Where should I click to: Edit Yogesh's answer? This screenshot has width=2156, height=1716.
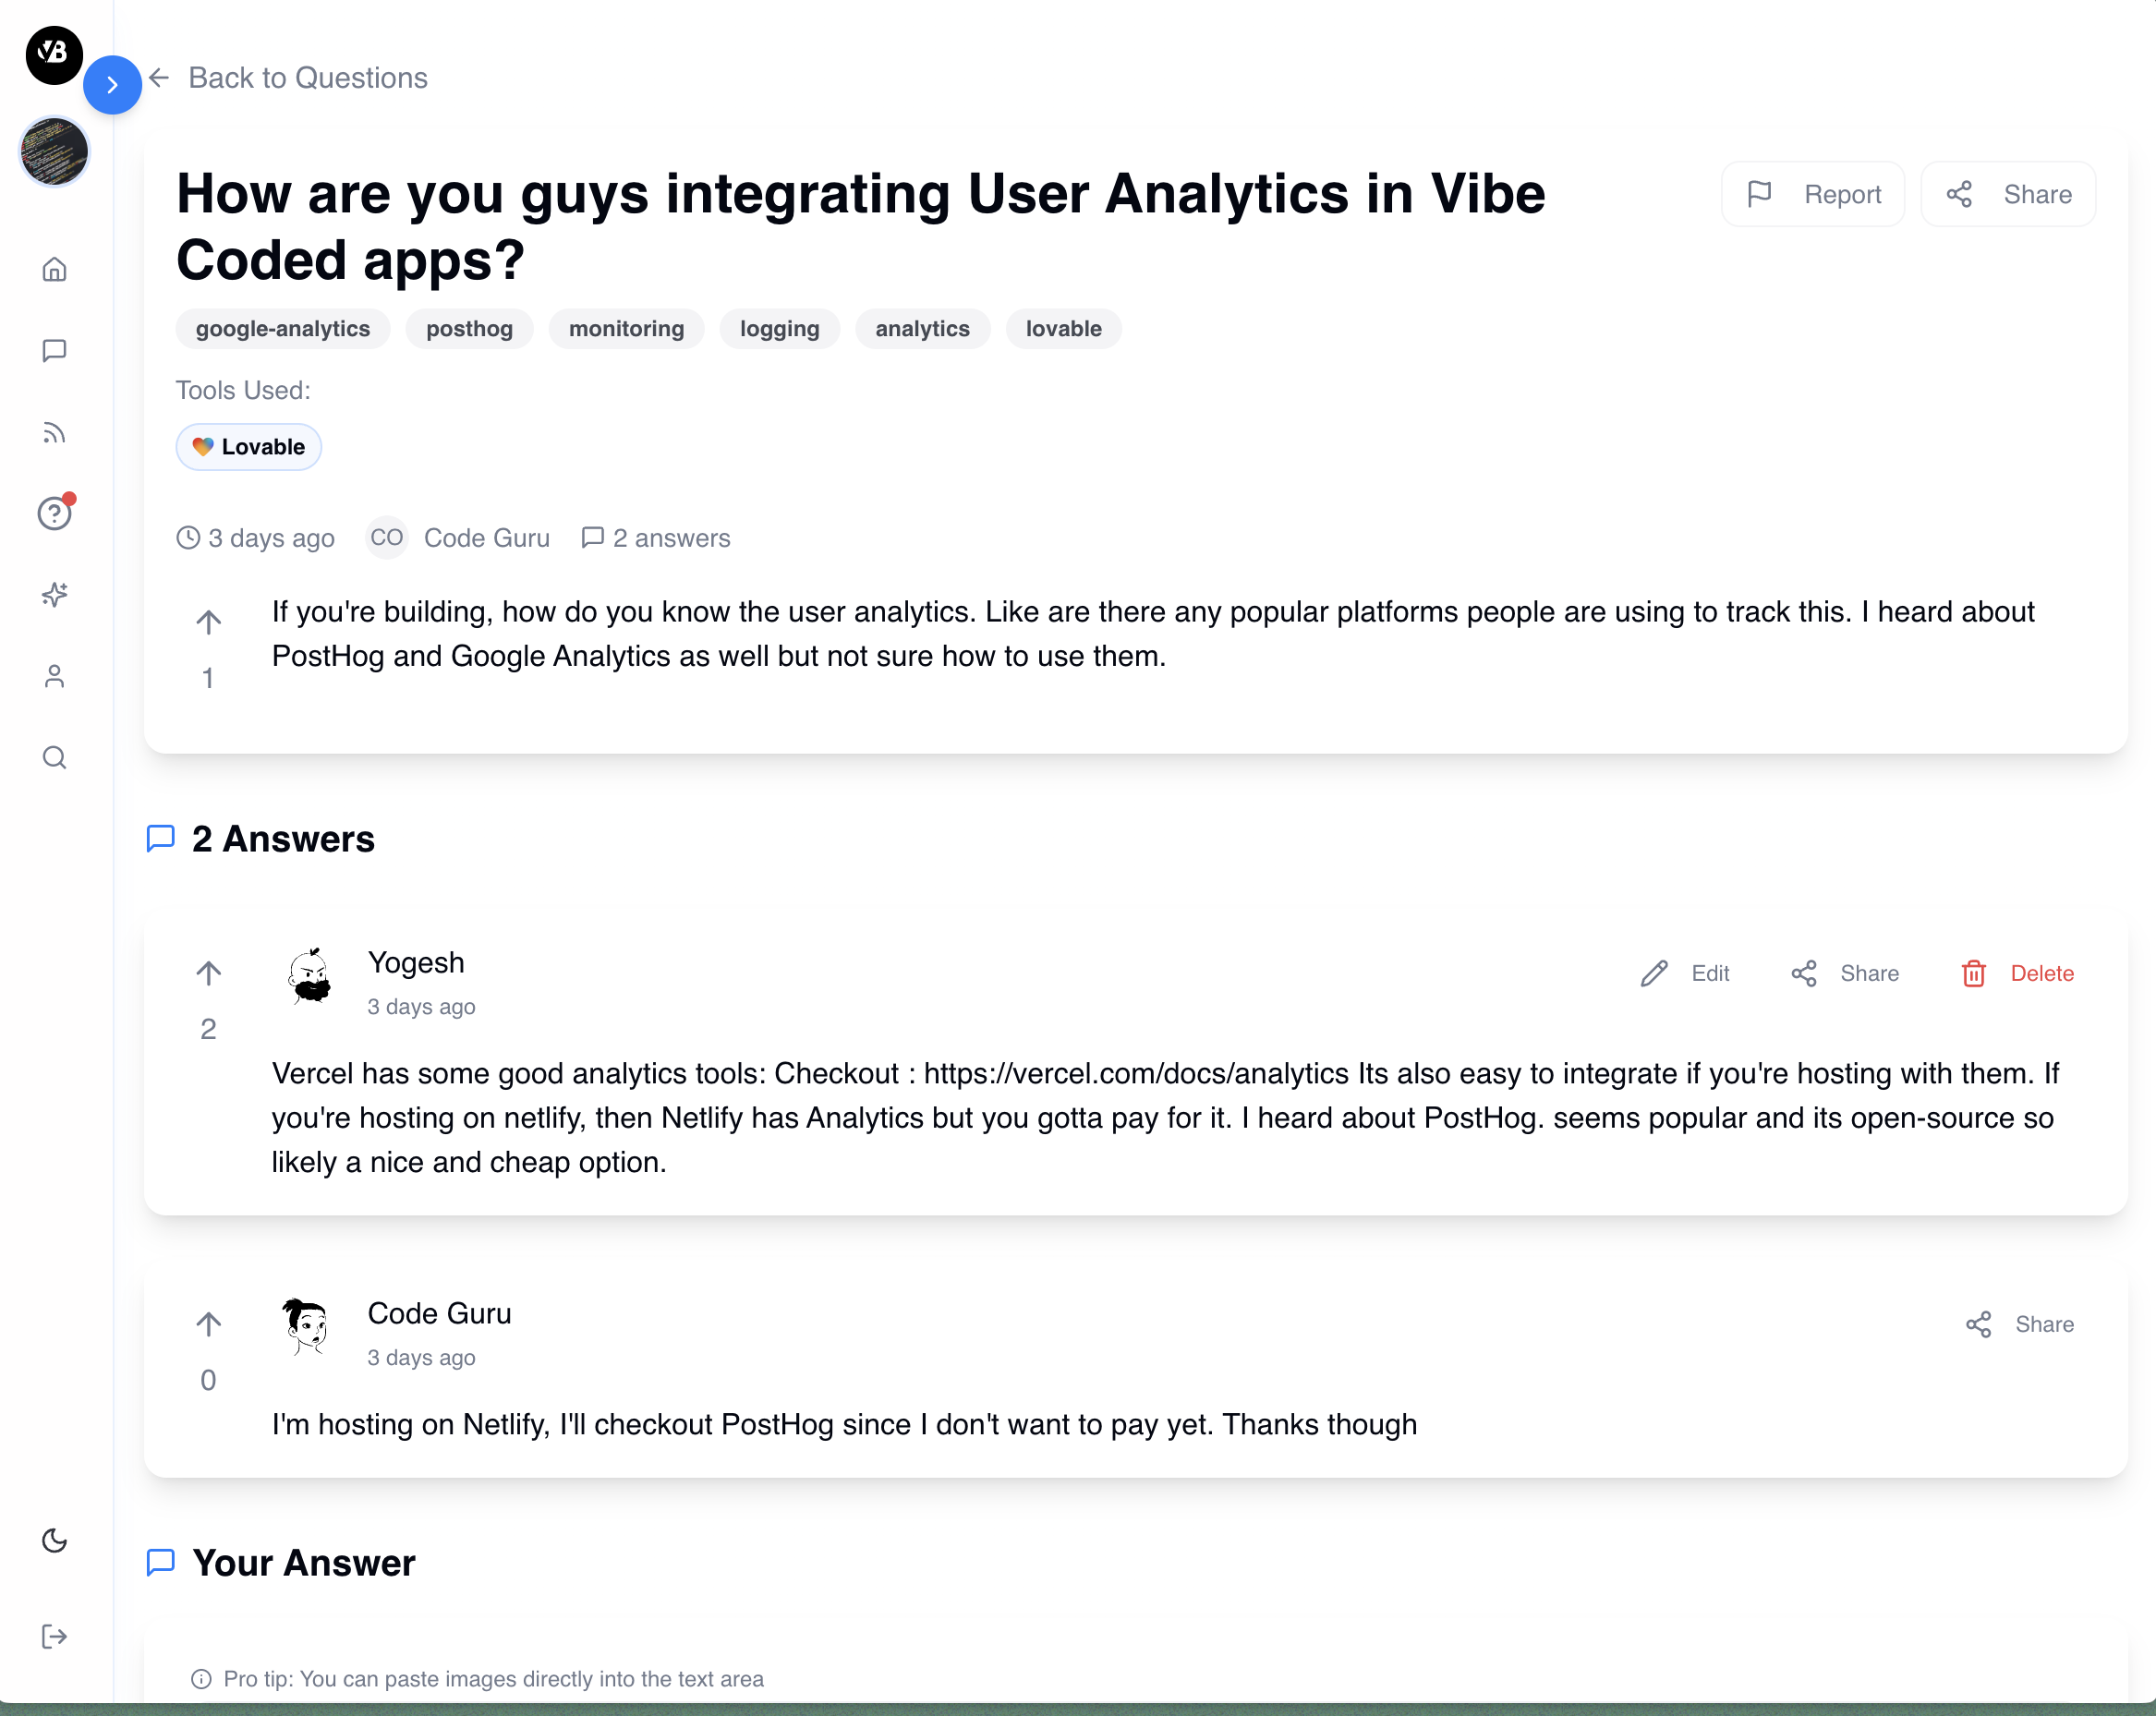pos(1685,973)
